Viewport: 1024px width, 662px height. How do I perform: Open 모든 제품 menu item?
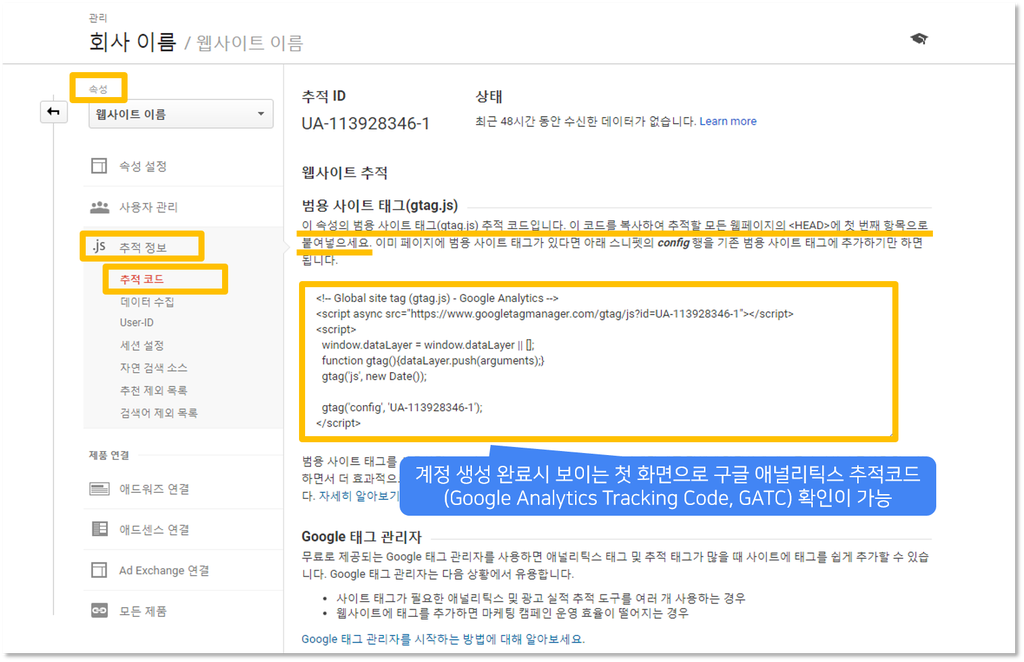tap(142, 611)
